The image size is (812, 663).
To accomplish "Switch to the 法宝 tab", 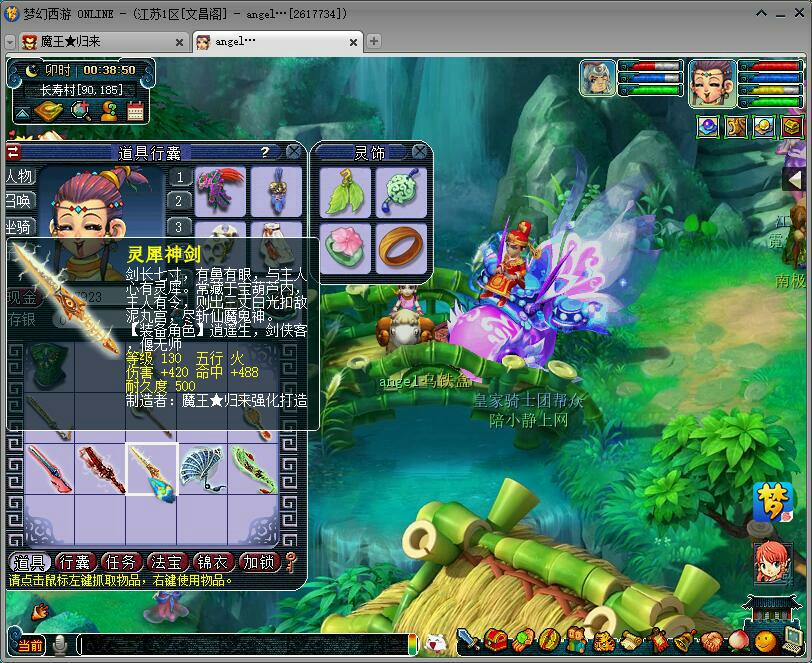I will [x=167, y=563].
